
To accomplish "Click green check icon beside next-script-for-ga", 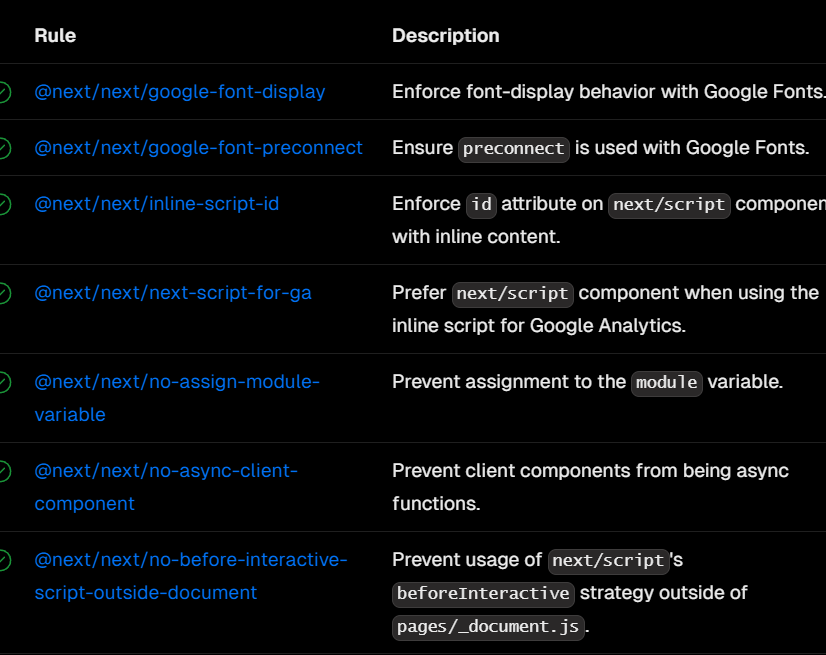I will click(3, 293).
